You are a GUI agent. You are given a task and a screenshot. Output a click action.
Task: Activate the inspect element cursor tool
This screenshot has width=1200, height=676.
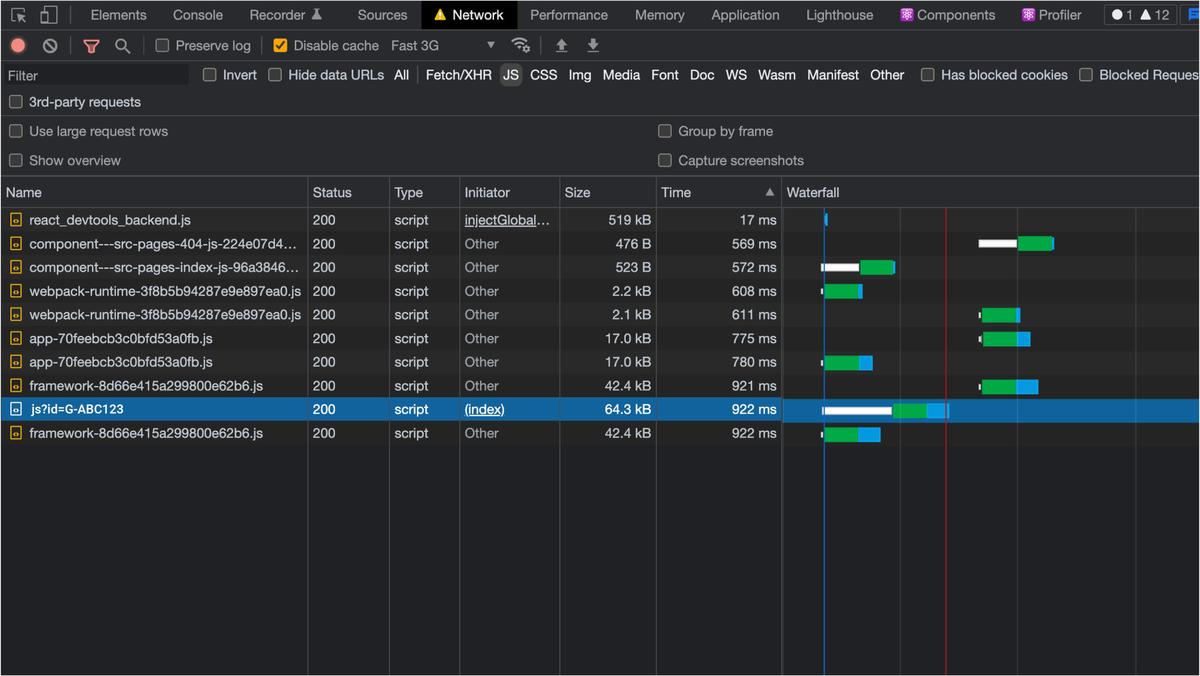[17, 15]
